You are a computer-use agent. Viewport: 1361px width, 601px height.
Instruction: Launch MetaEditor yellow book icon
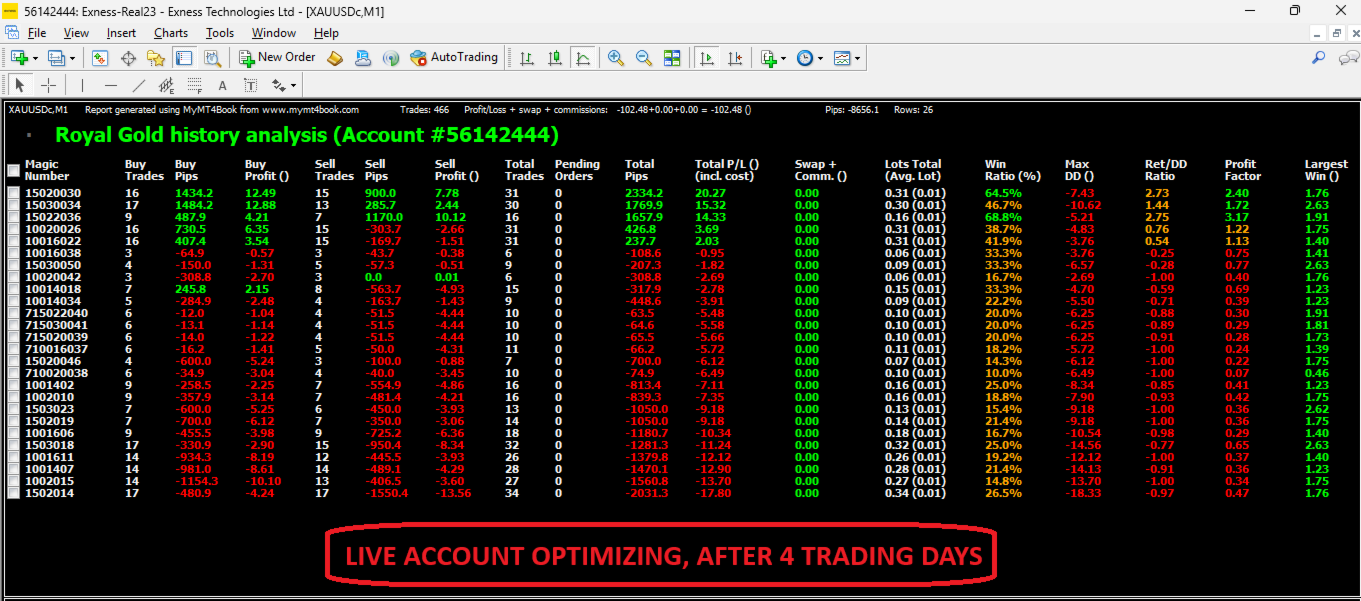click(x=335, y=58)
